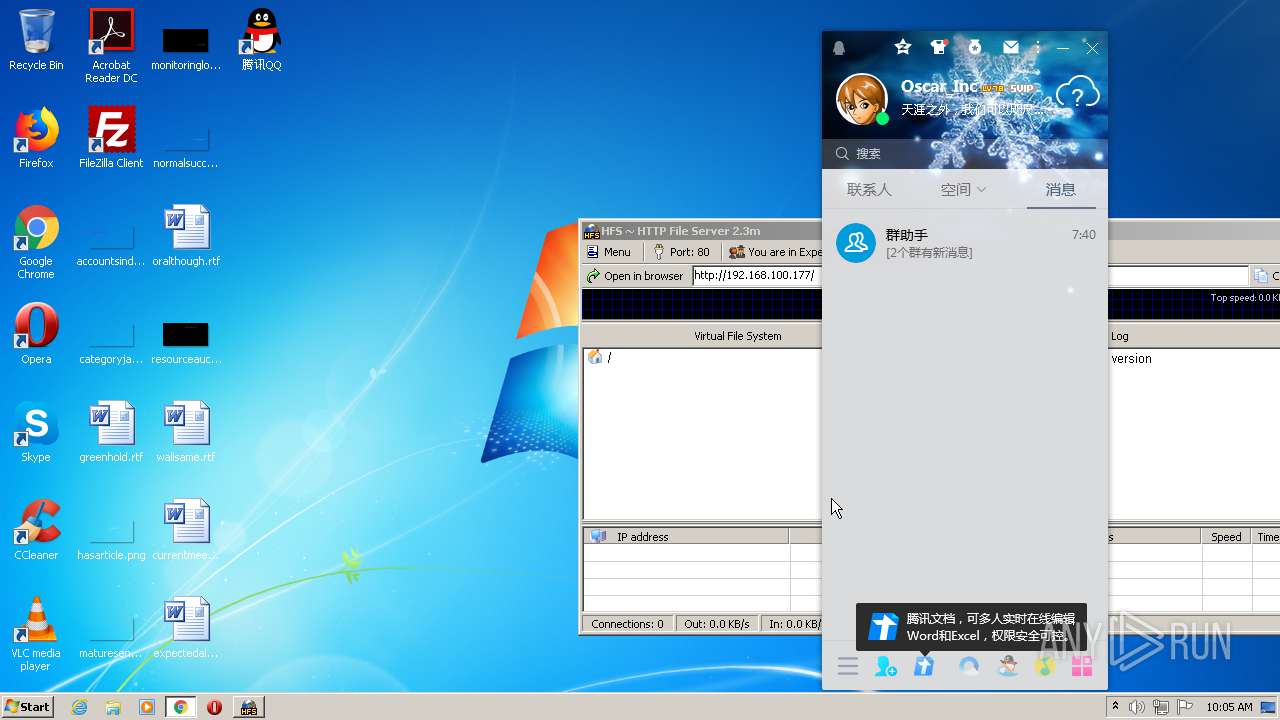Open CCleaner desktop icon

pos(36,531)
